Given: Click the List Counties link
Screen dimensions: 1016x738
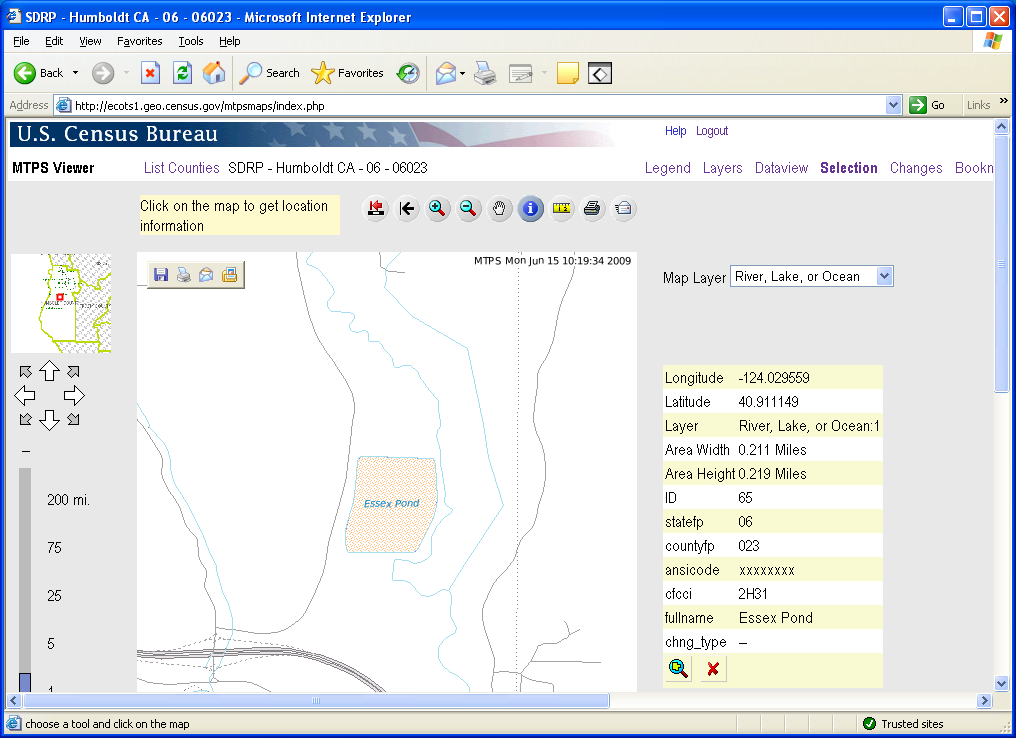Looking at the screenshot, I should tap(181, 168).
